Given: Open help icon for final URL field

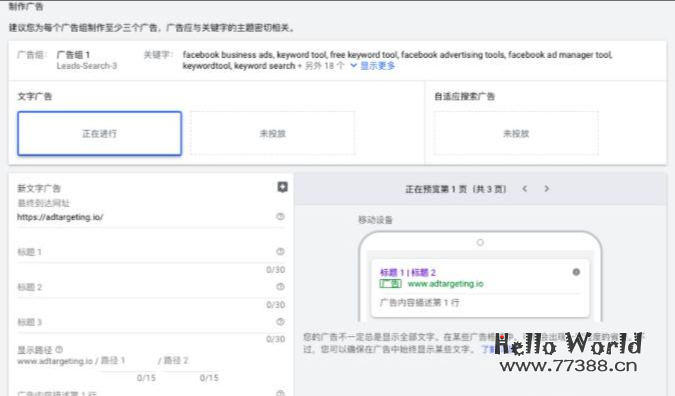Looking at the screenshot, I should tap(280, 217).
